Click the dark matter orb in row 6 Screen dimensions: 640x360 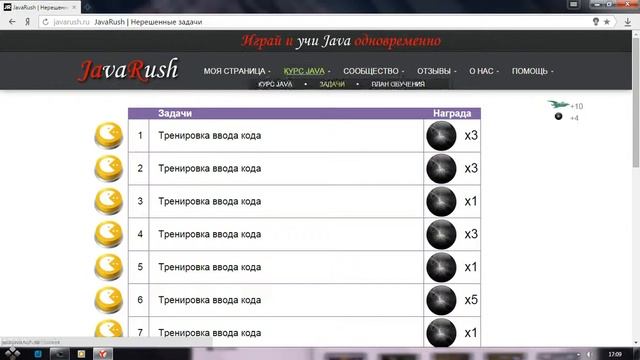pyautogui.click(x=441, y=300)
